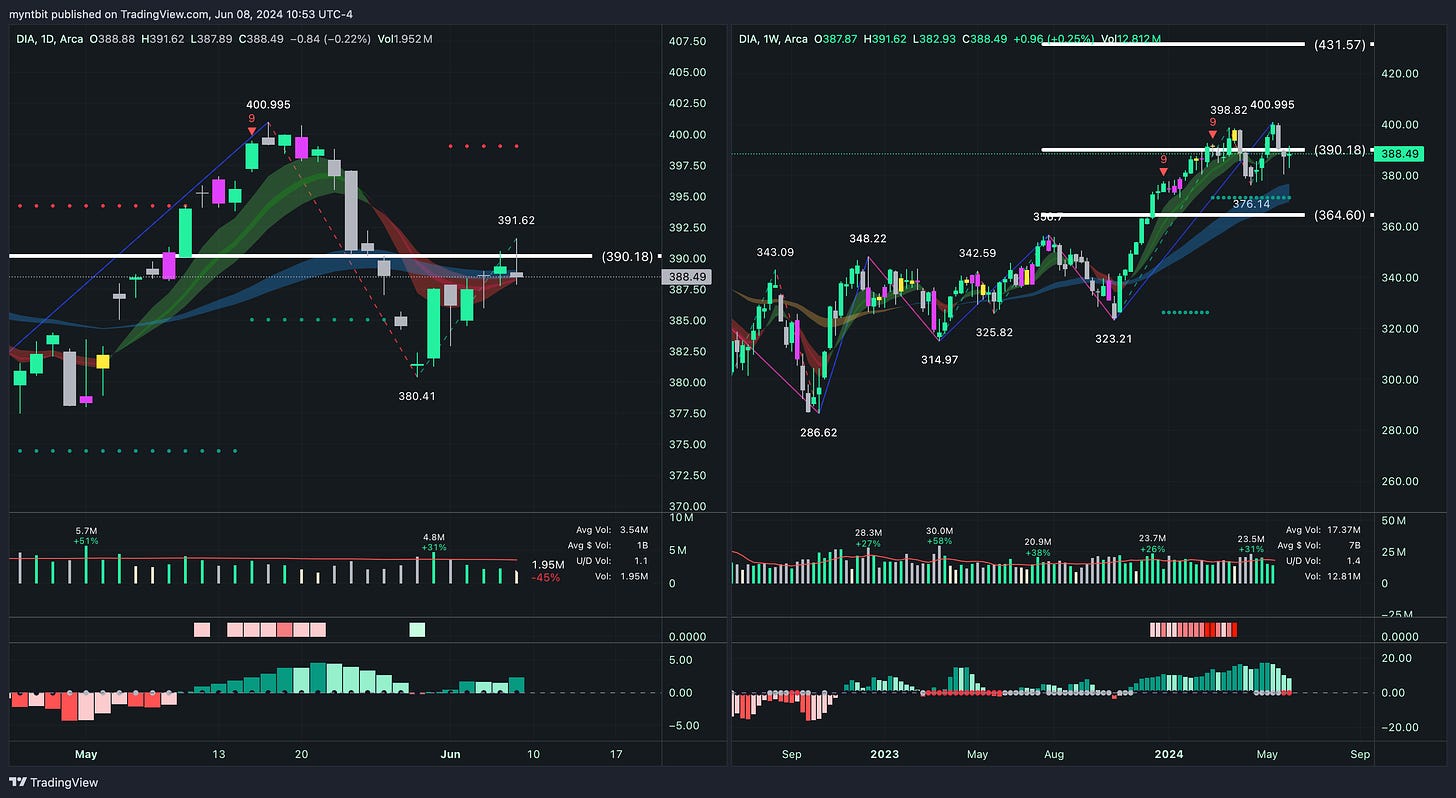Click the (364.60) level label
1456x798 pixels.
1338,215
